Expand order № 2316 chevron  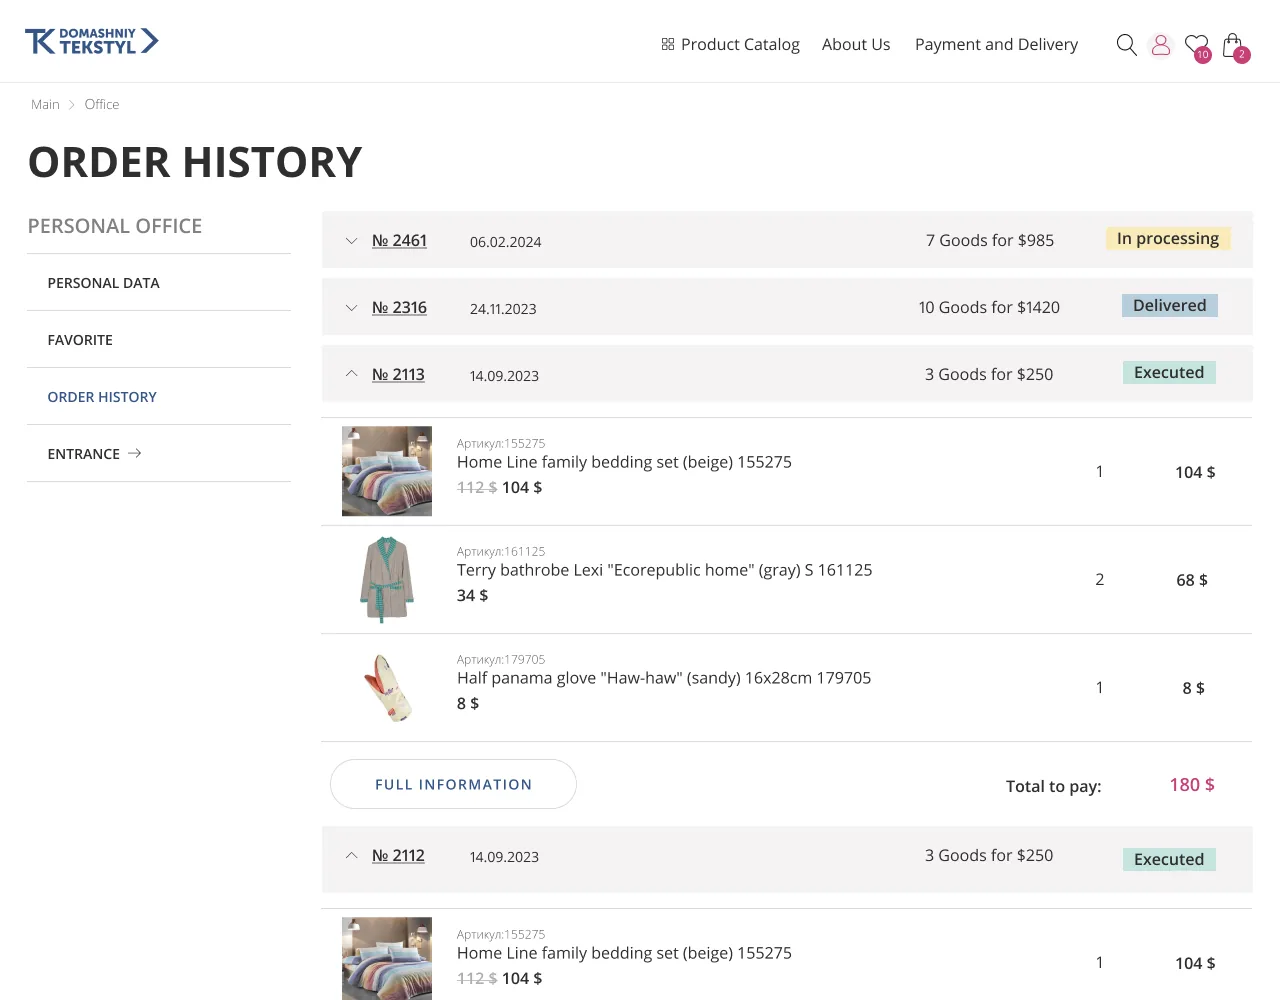pos(351,308)
